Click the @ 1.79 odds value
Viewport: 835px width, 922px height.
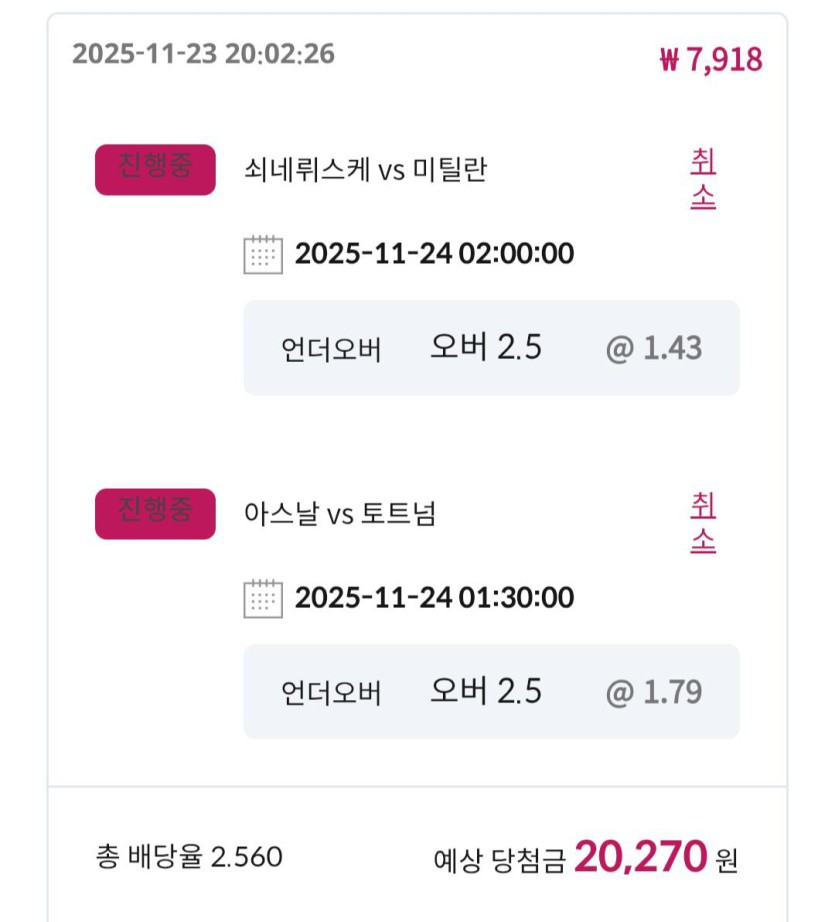pyautogui.click(x=654, y=692)
